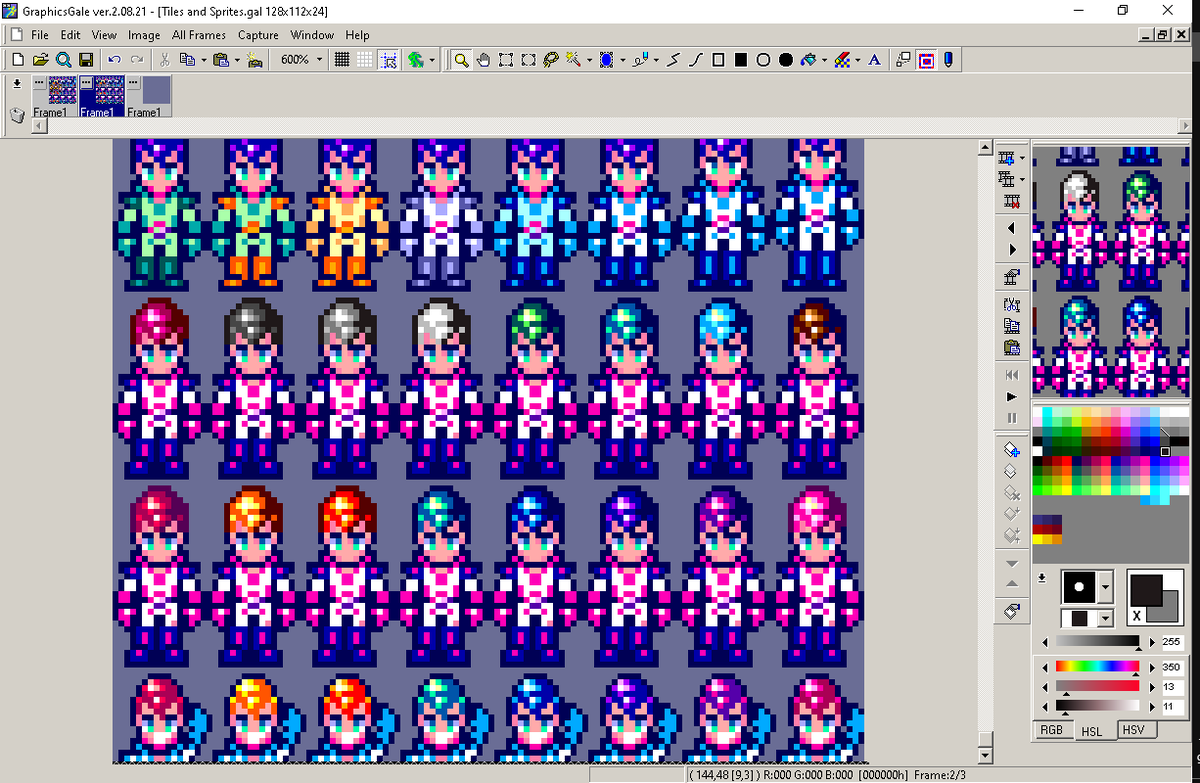
Task: Play the animation with the play button
Action: (x=1011, y=396)
